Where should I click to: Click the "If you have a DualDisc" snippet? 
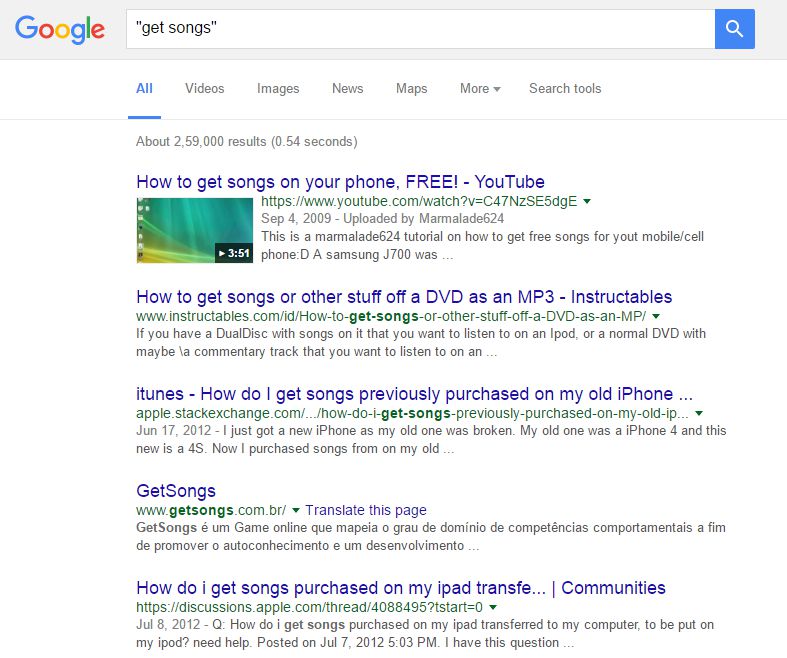421,342
